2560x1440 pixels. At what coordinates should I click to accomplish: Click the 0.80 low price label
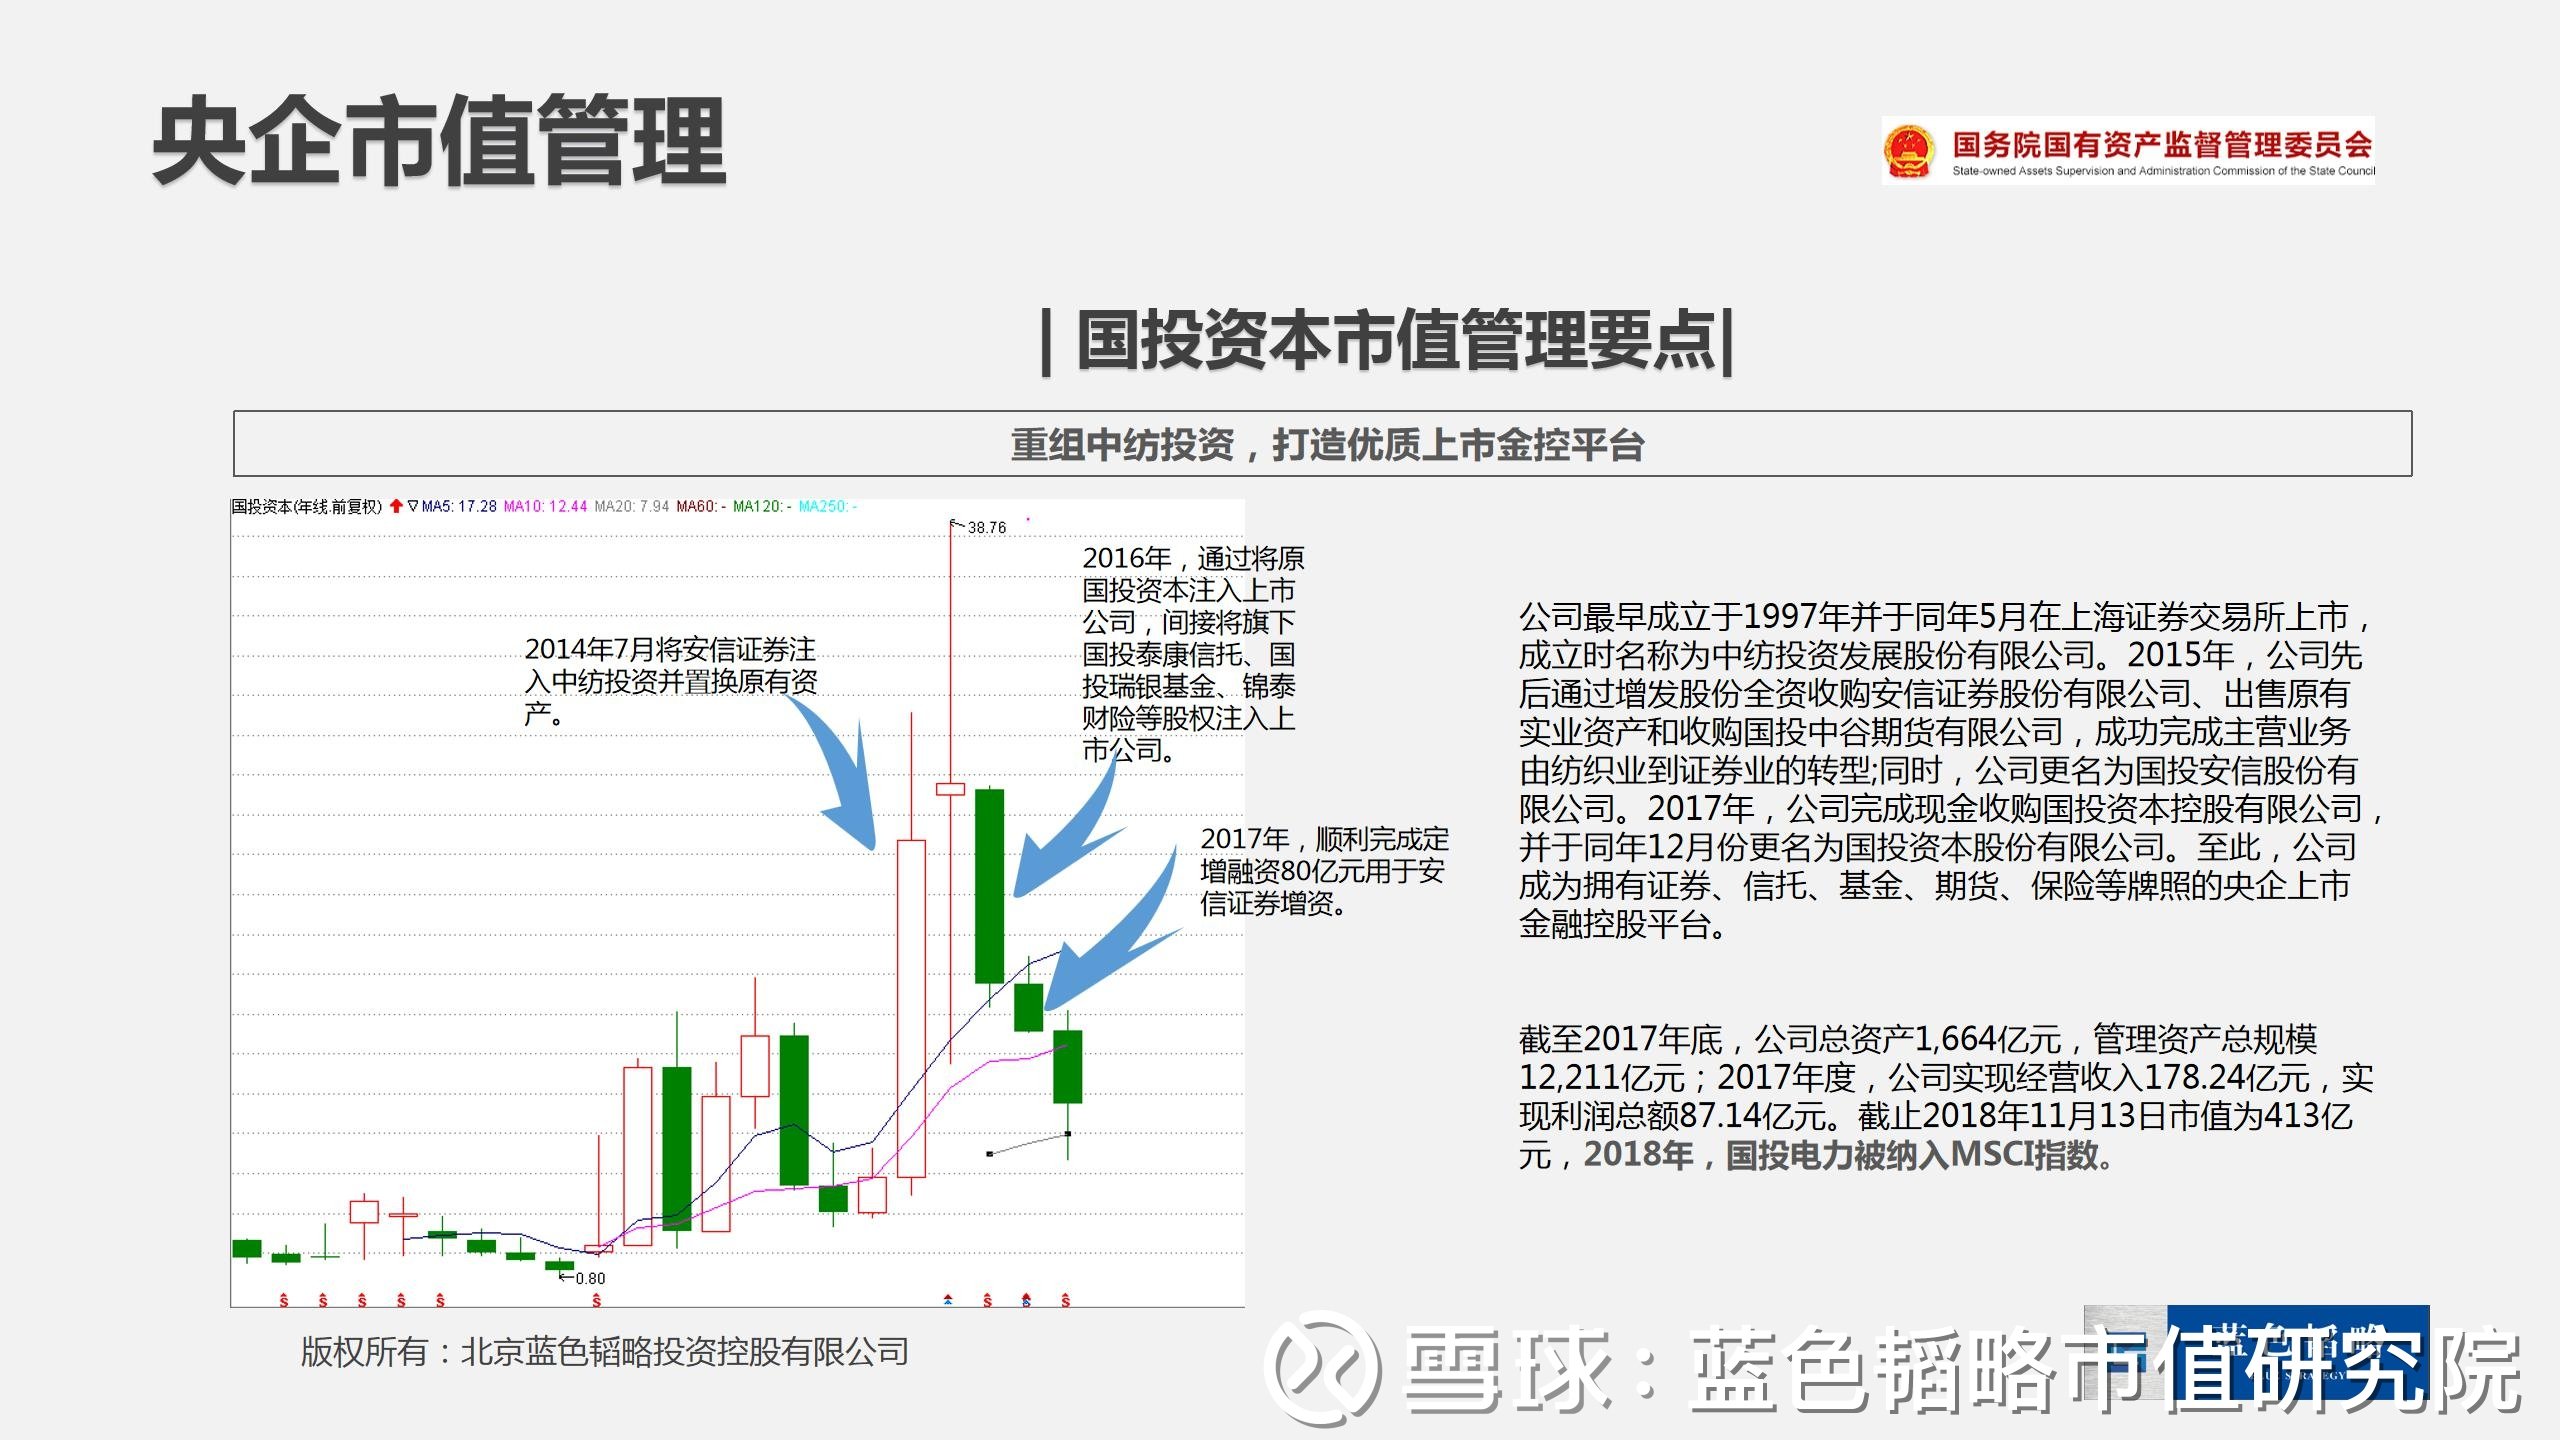click(x=590, y=1278)
